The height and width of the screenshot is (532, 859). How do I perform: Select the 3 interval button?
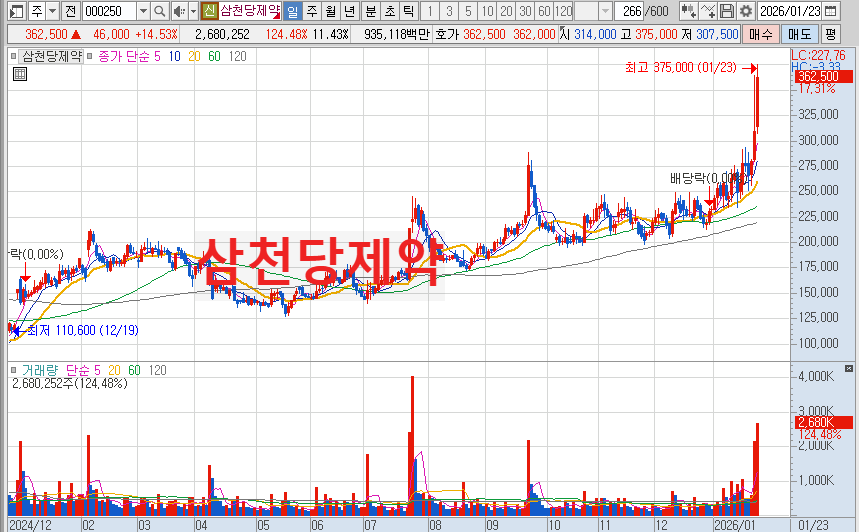[449, 11]
